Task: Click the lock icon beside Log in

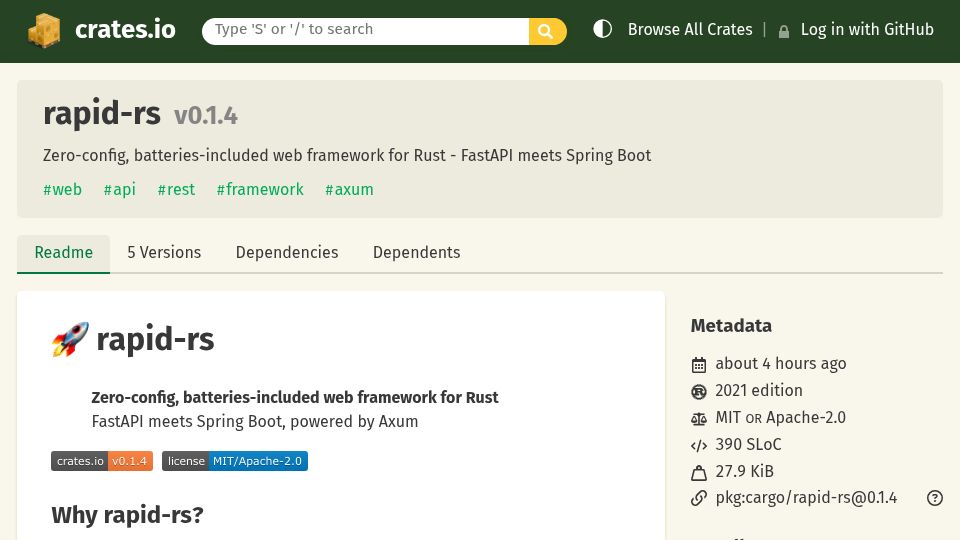Action: (x=784, y=31)
